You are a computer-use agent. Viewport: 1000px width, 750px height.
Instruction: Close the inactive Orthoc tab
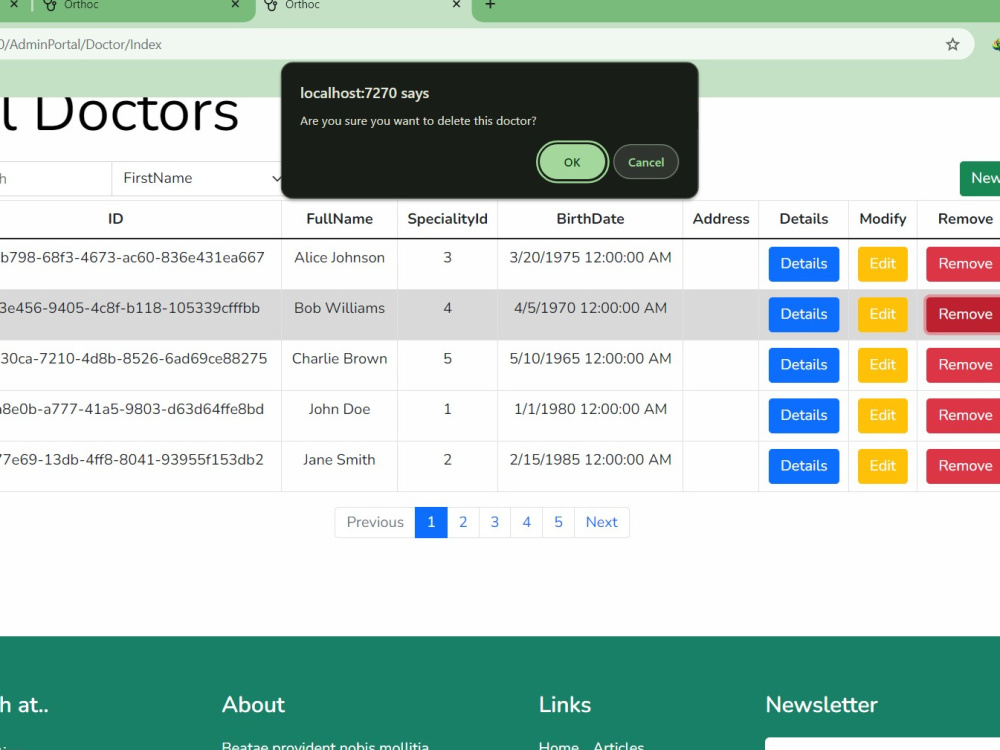pos(235,5)
